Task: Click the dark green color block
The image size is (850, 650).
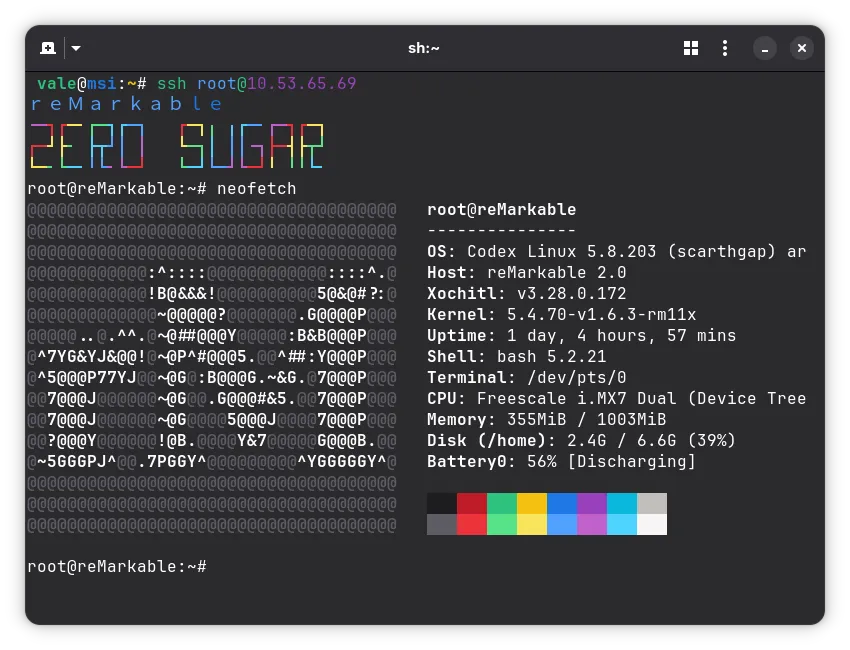Action: 502,503
